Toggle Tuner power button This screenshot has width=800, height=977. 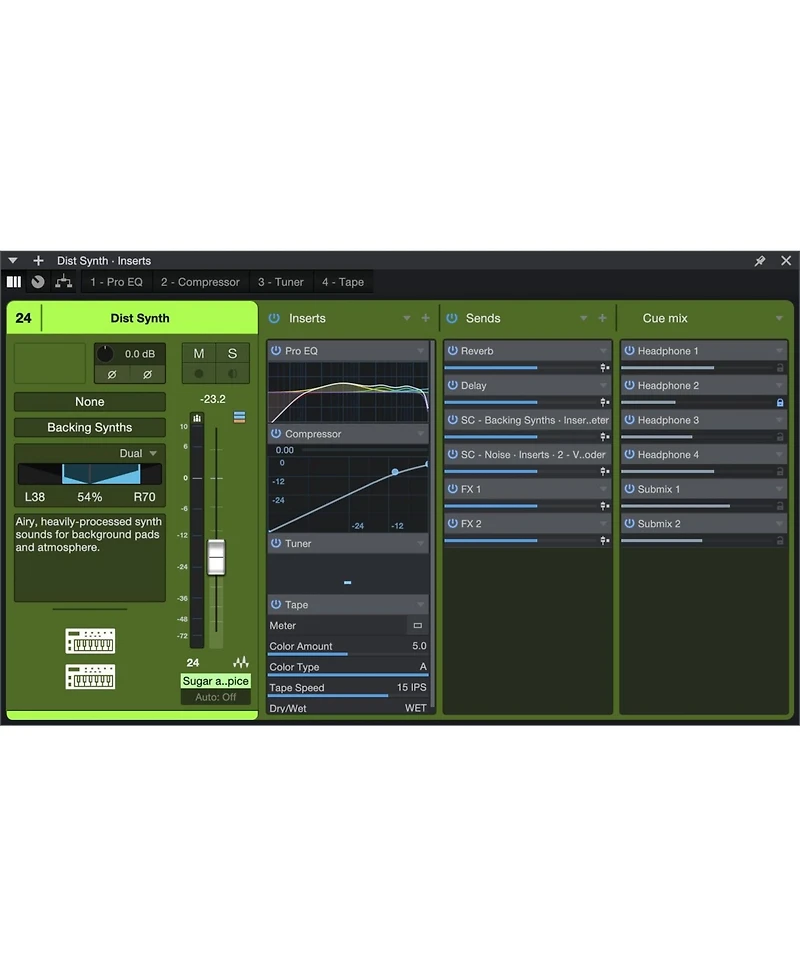[276, 543]
